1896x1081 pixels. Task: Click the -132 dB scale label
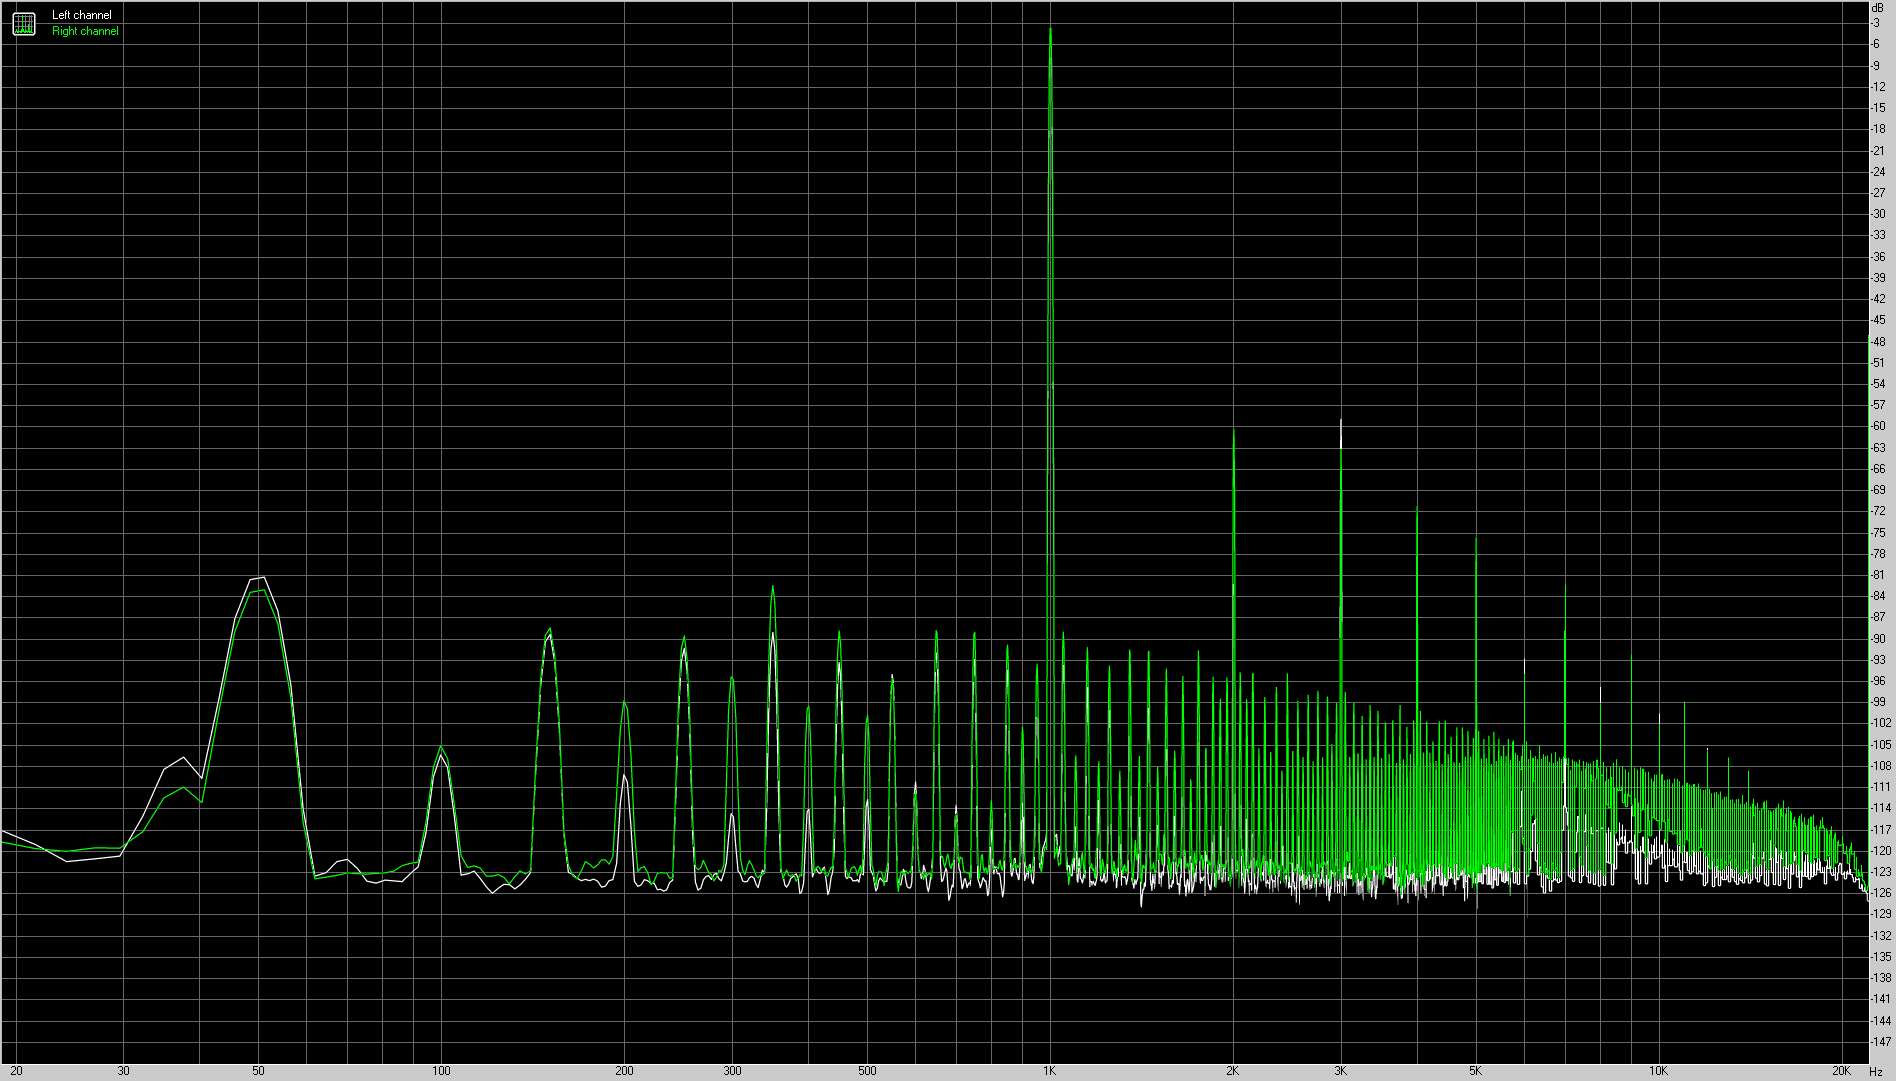click(x=1881, y=936)
